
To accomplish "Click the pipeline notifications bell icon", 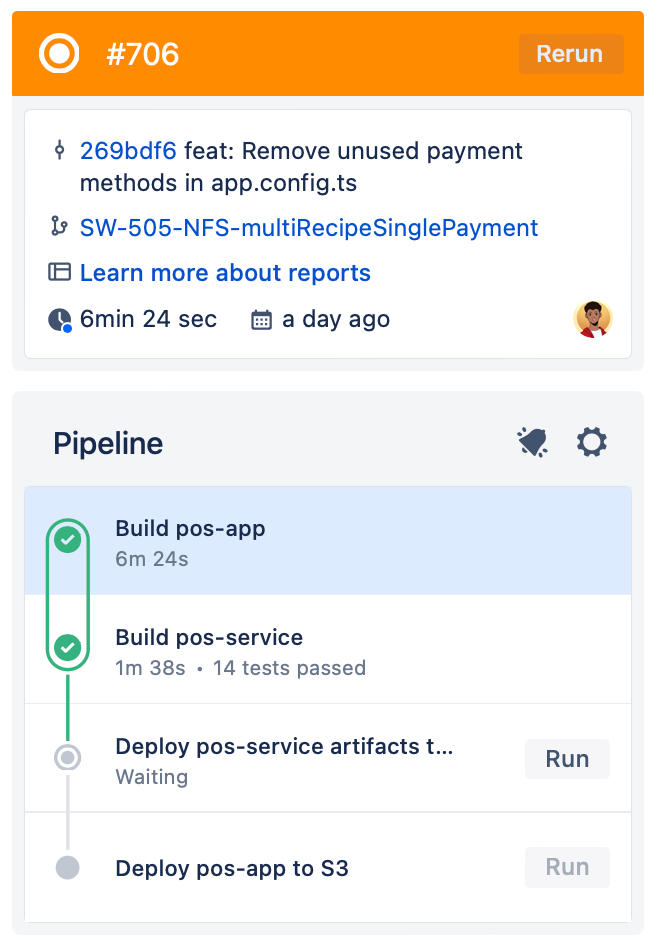I will coord(532,443).
